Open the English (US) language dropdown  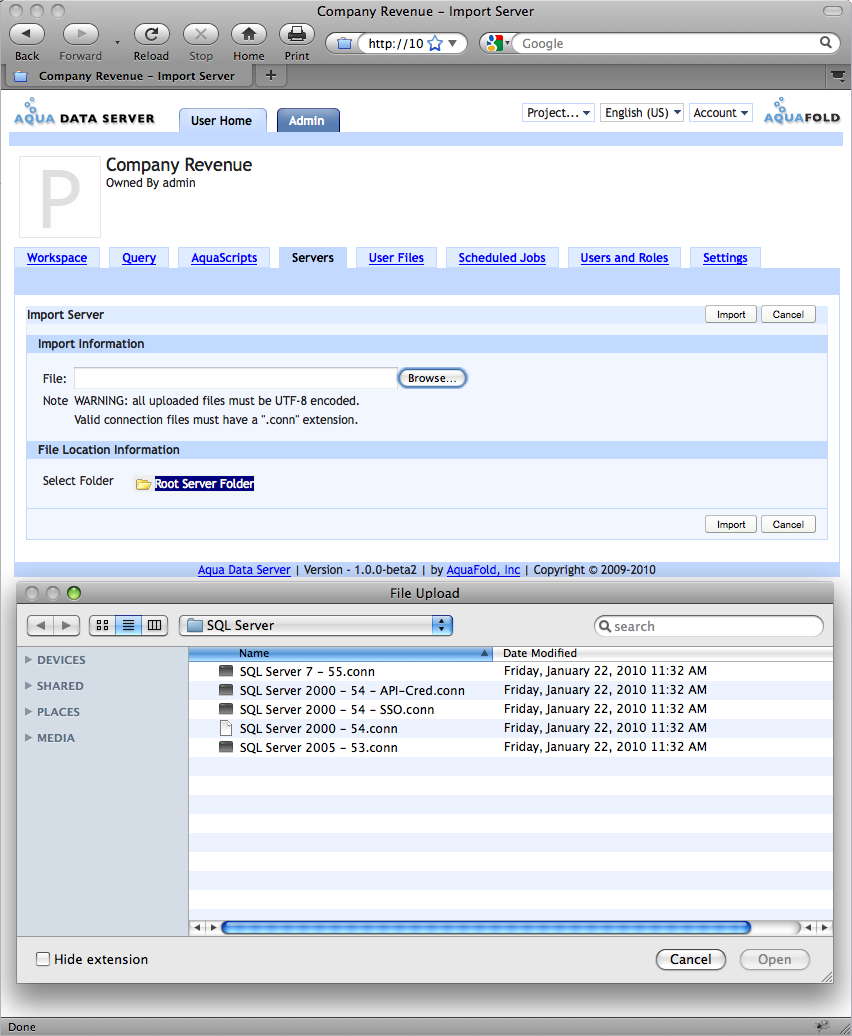[x=642, y=113]
